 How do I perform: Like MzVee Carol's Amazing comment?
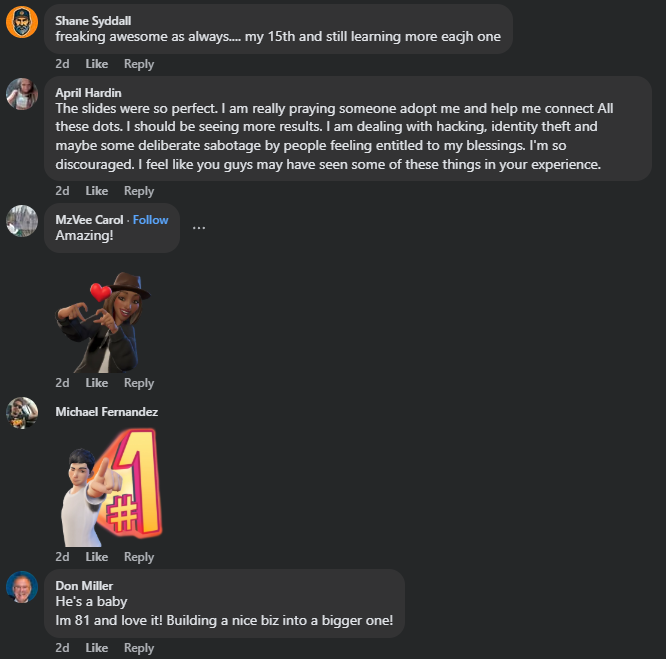97,383
